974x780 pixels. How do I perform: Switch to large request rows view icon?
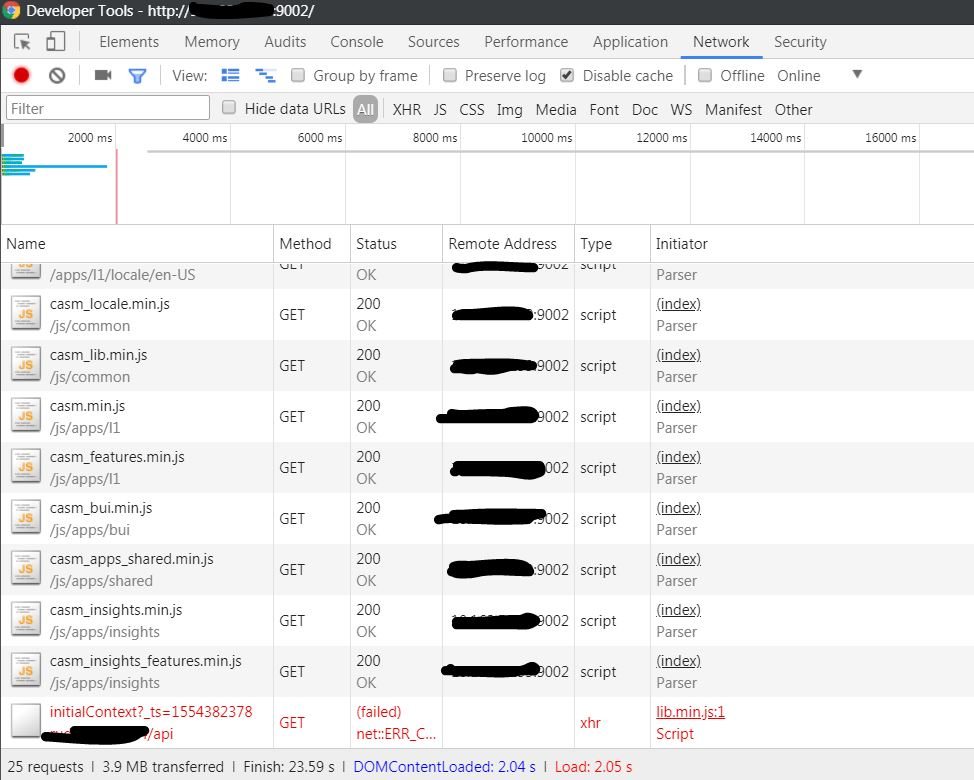[231, 75]
